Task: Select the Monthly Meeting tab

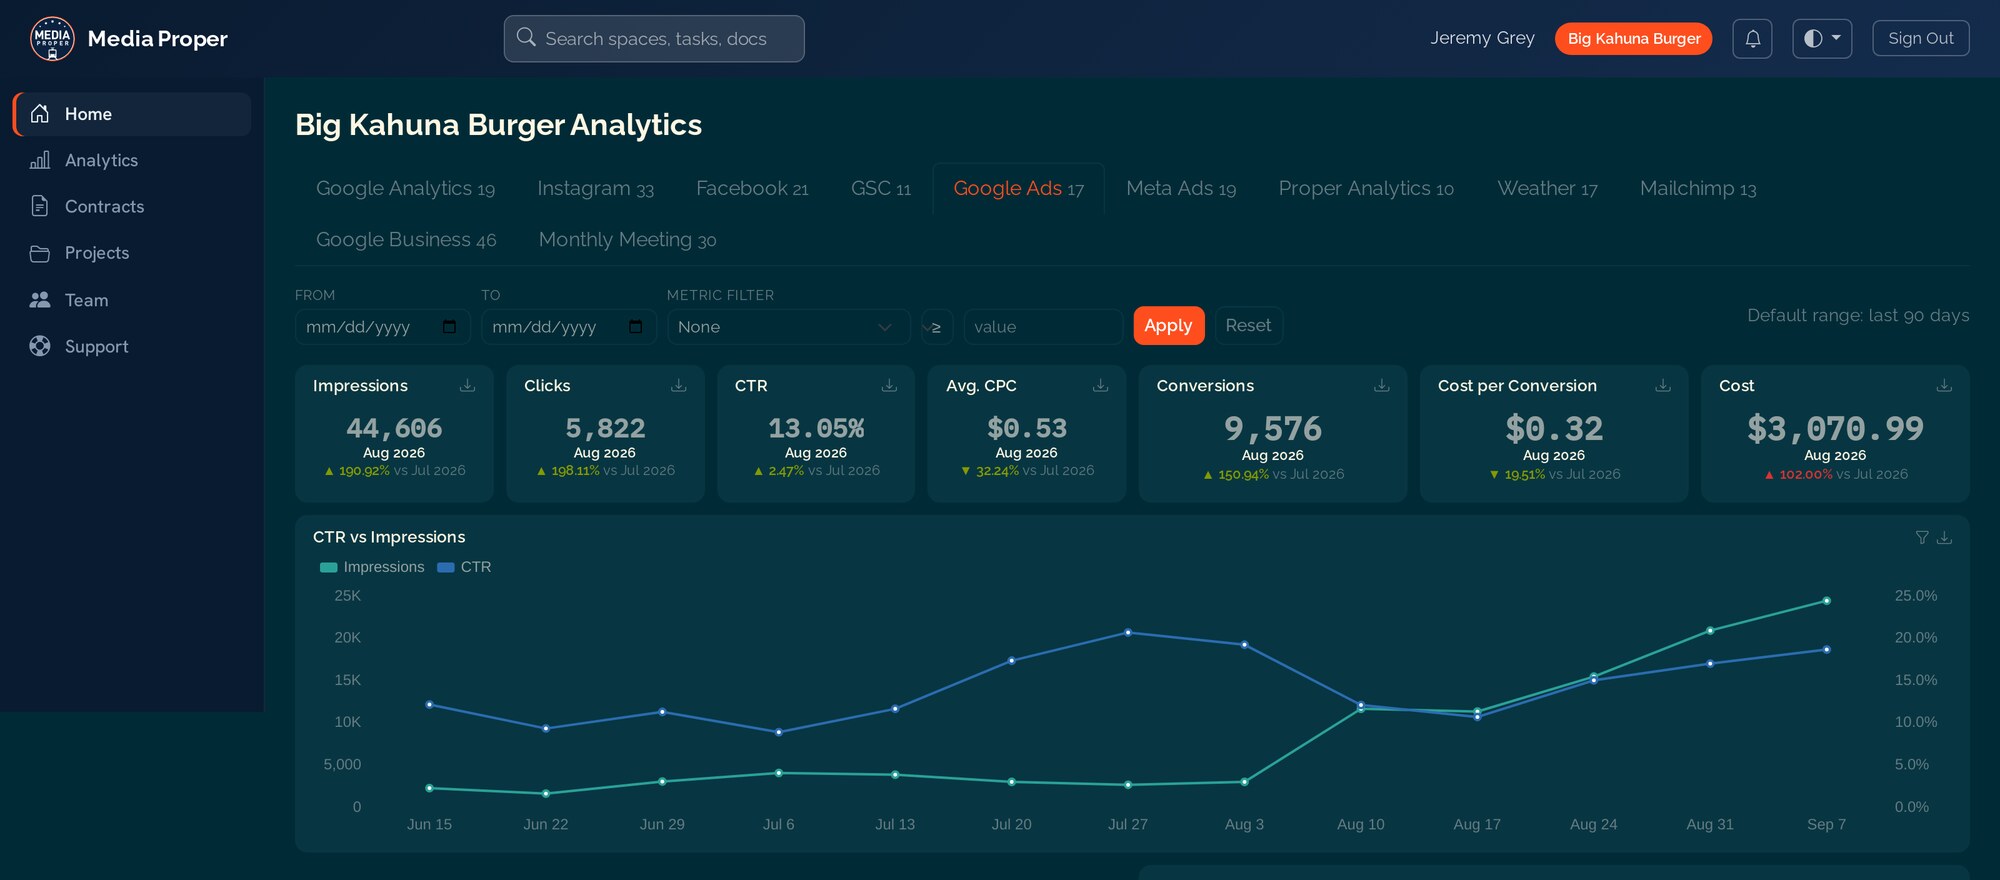Action: (627, 240)
